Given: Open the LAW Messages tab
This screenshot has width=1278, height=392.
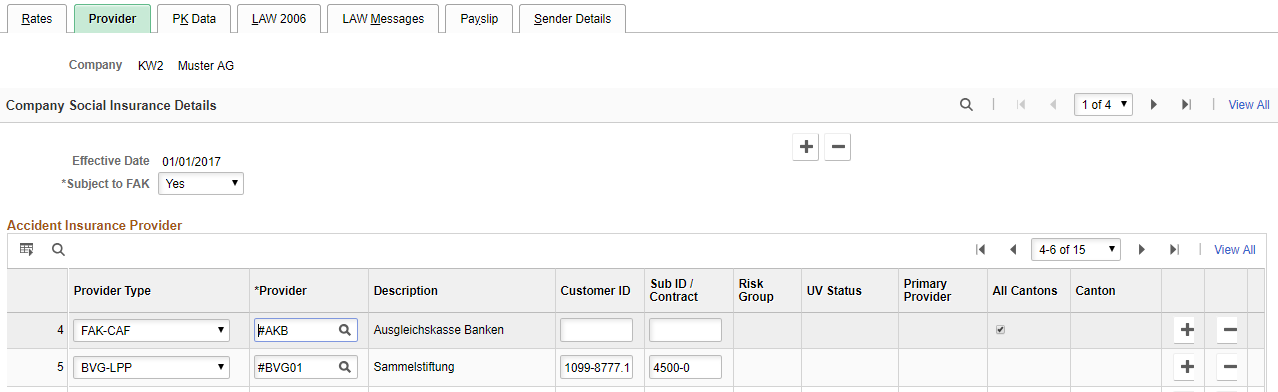Looking at the screenshot, I should 383,19.
